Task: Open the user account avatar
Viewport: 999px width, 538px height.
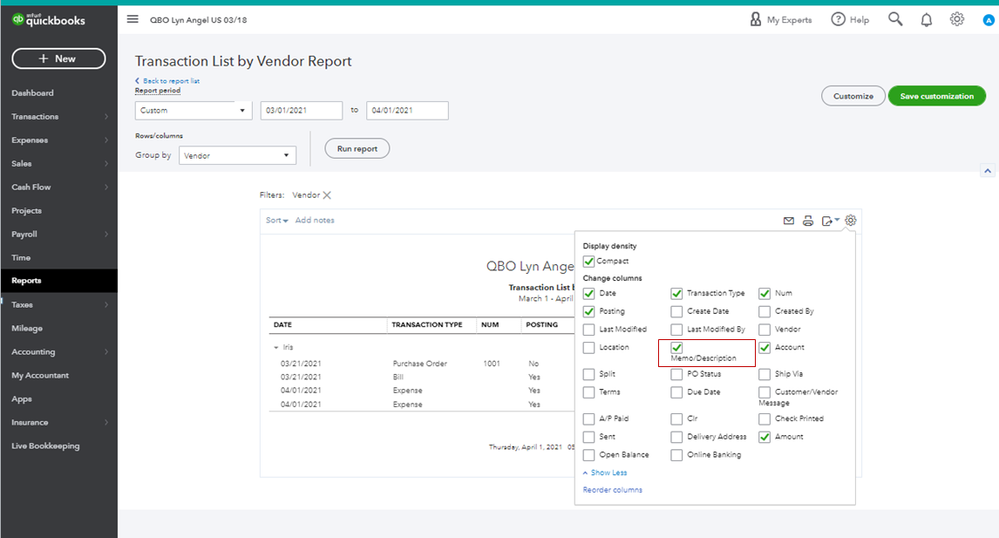Action: (x=988, y=20)
